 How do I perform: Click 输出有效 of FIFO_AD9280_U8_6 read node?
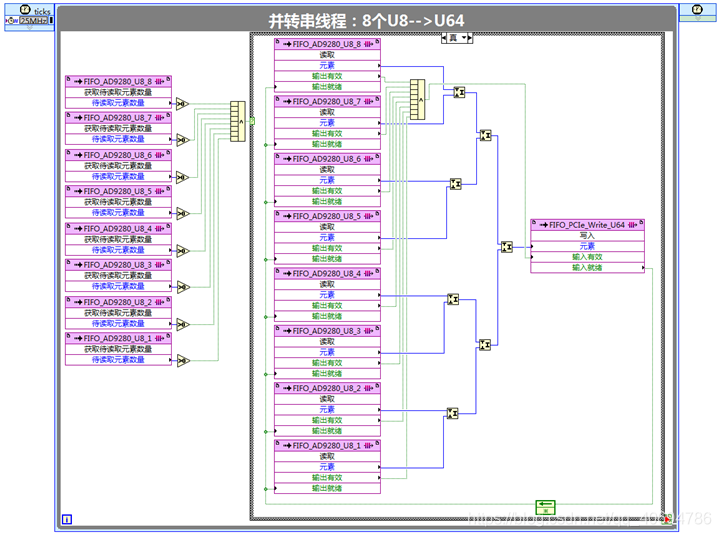(x=327, y=191)
